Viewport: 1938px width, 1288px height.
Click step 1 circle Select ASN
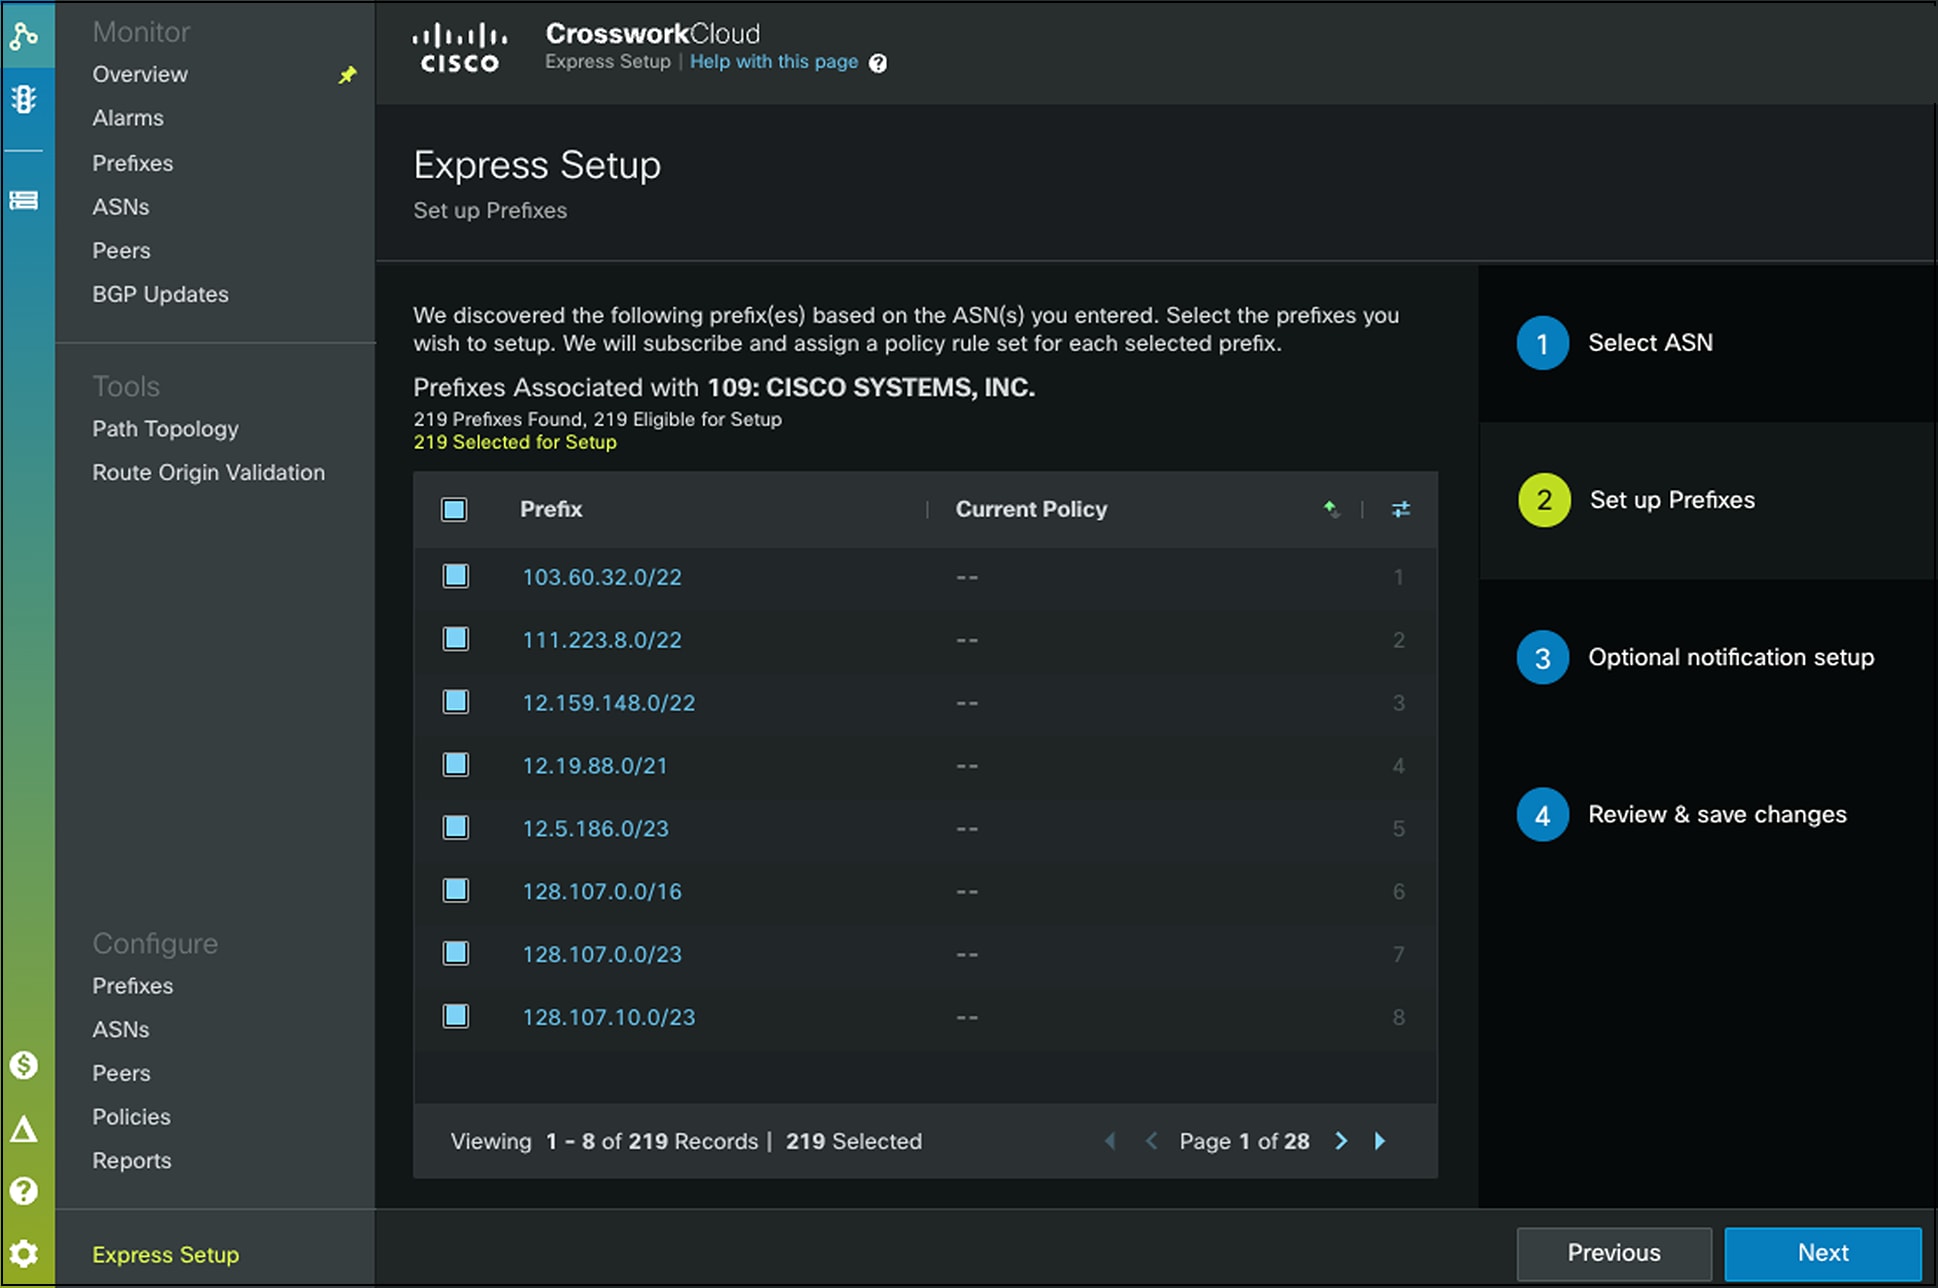1543,343
